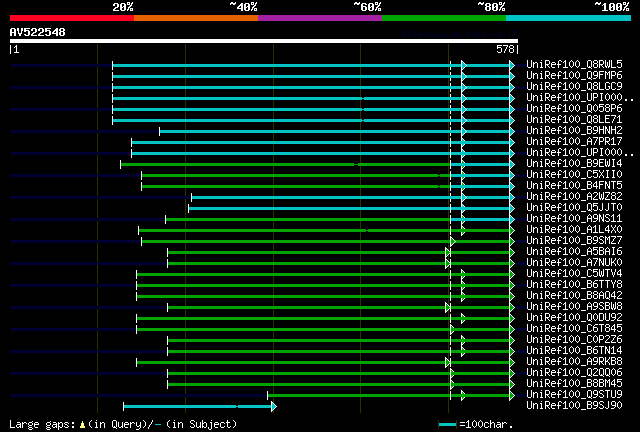This screenshot has width=640, height=432.
Task: Open hit UniRef100_Q8LE71 label
Action: tap(574, 120)
